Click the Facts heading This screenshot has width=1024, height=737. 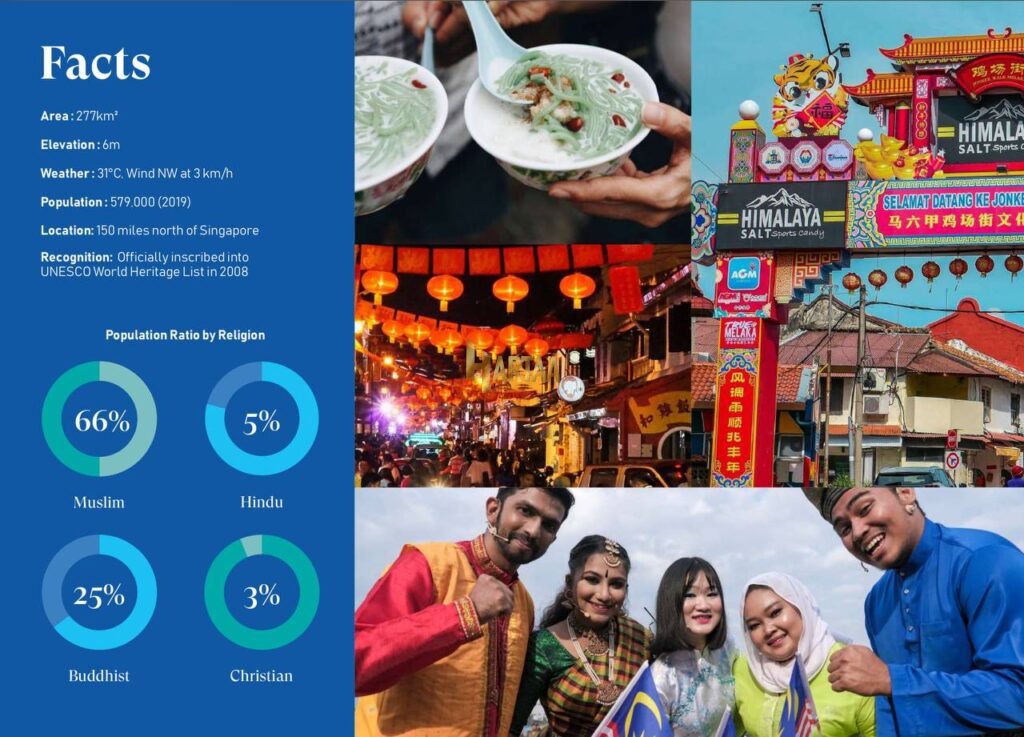click(x=95, y=63)
